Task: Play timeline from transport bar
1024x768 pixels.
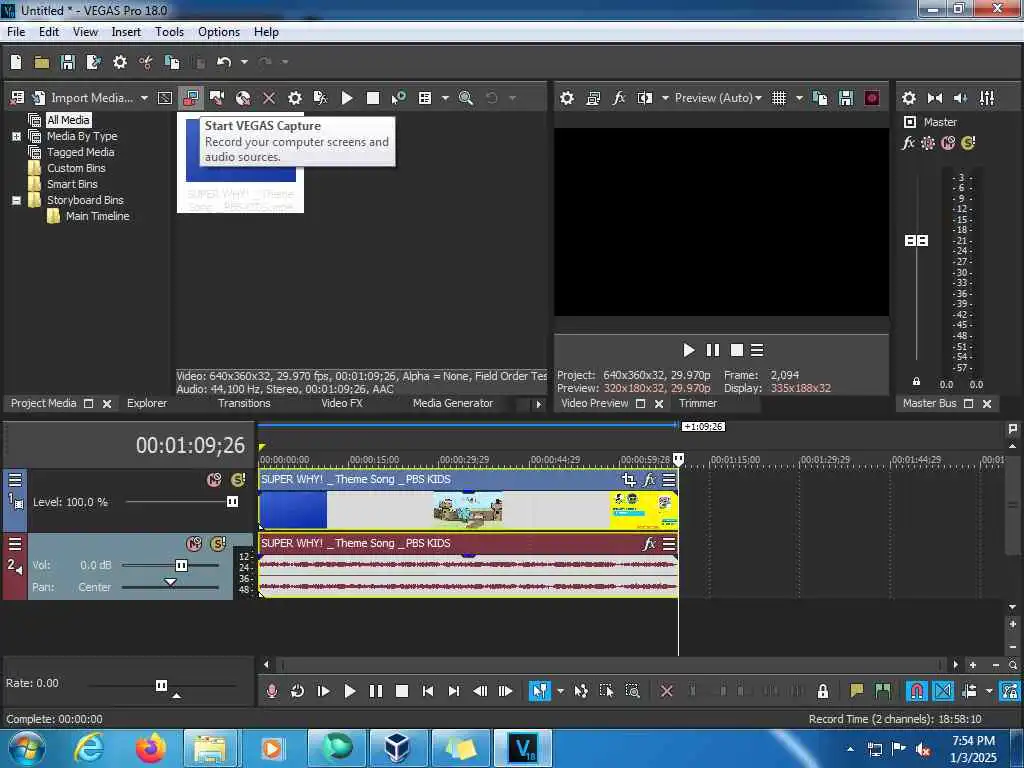Action: pyautogui.click(x=349, y=691)
